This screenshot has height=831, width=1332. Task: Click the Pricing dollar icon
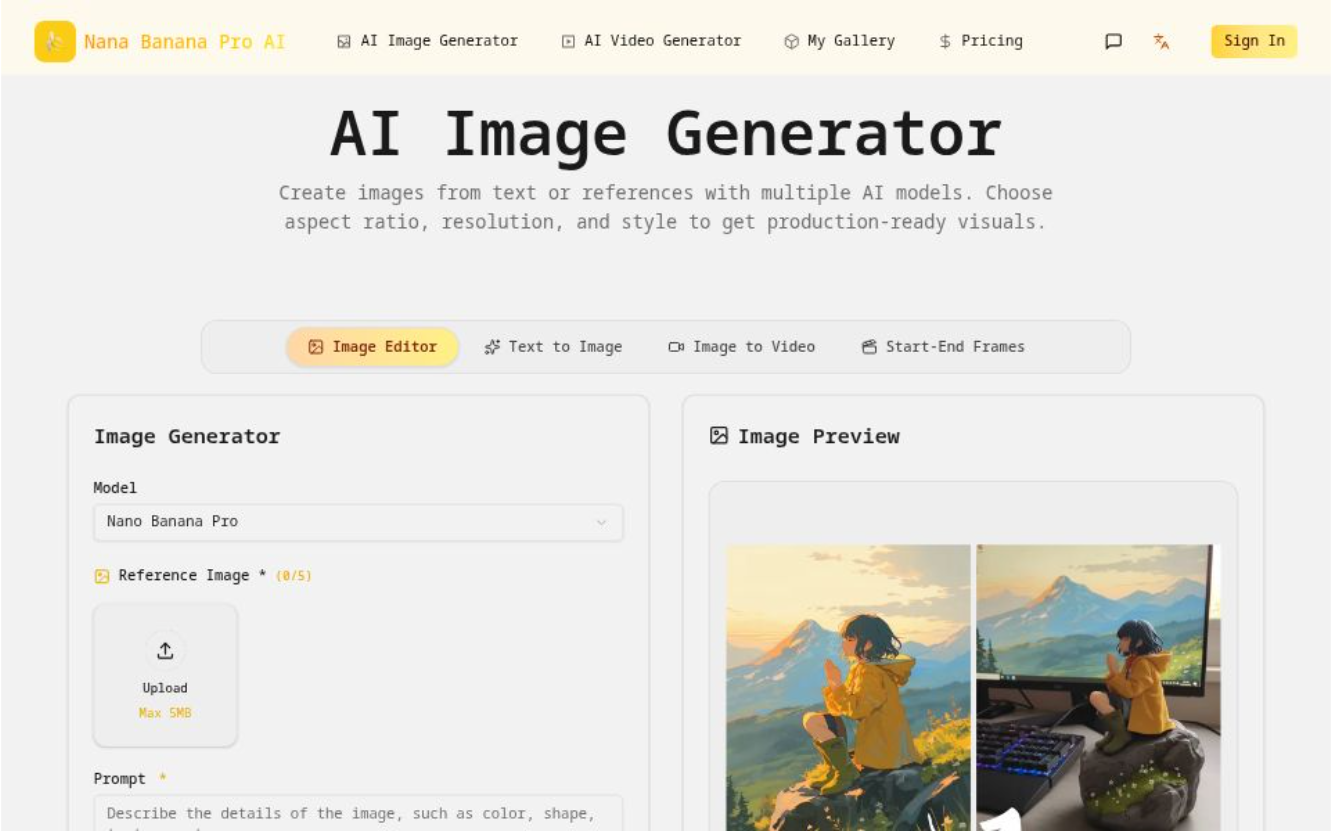coord(945,42)
